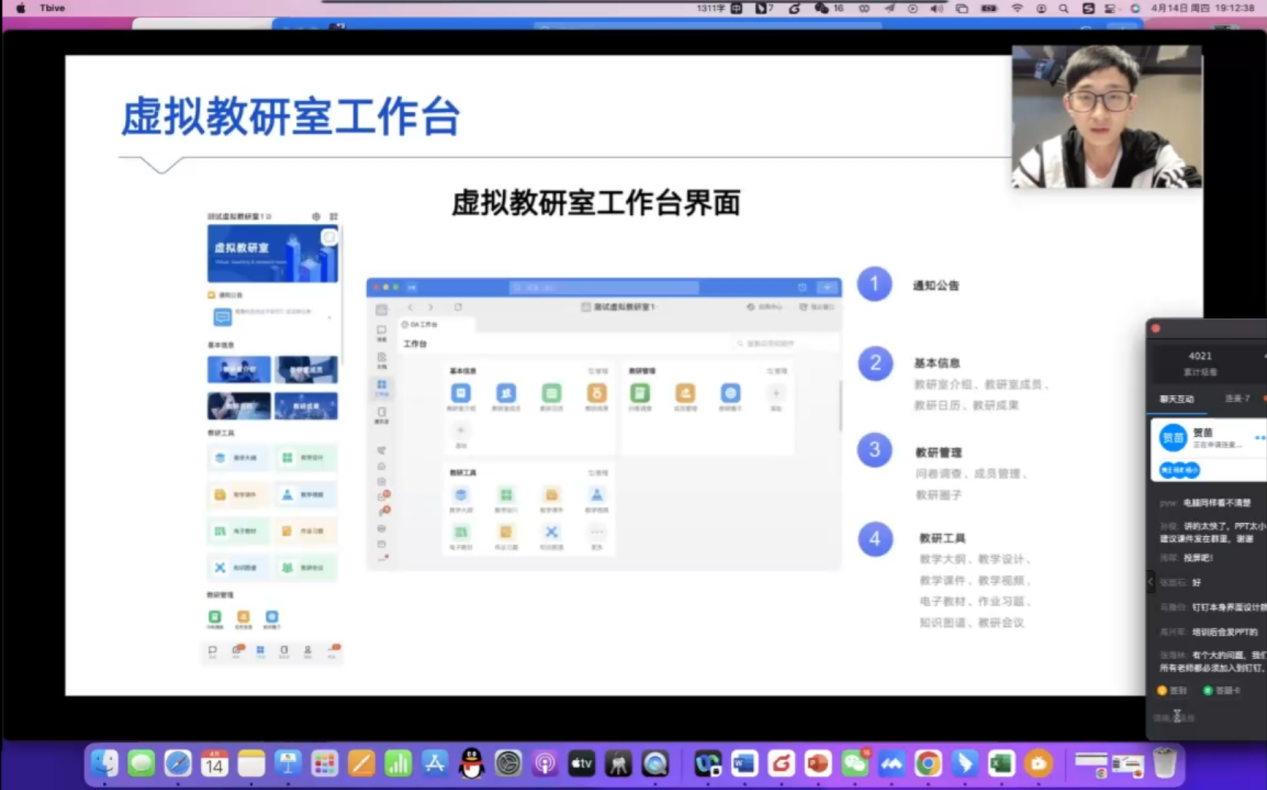Image resolution: width=1267 pixels, height=790 pixels.
Task: Open Finder from the dock
Action: (104, 764)
